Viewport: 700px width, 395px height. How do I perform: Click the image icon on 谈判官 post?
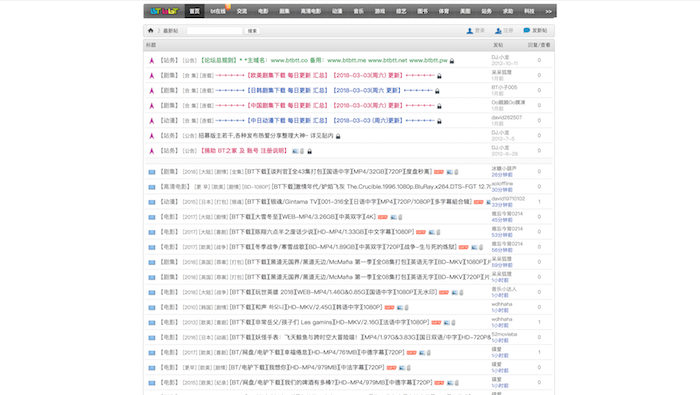tap(450, 172)
